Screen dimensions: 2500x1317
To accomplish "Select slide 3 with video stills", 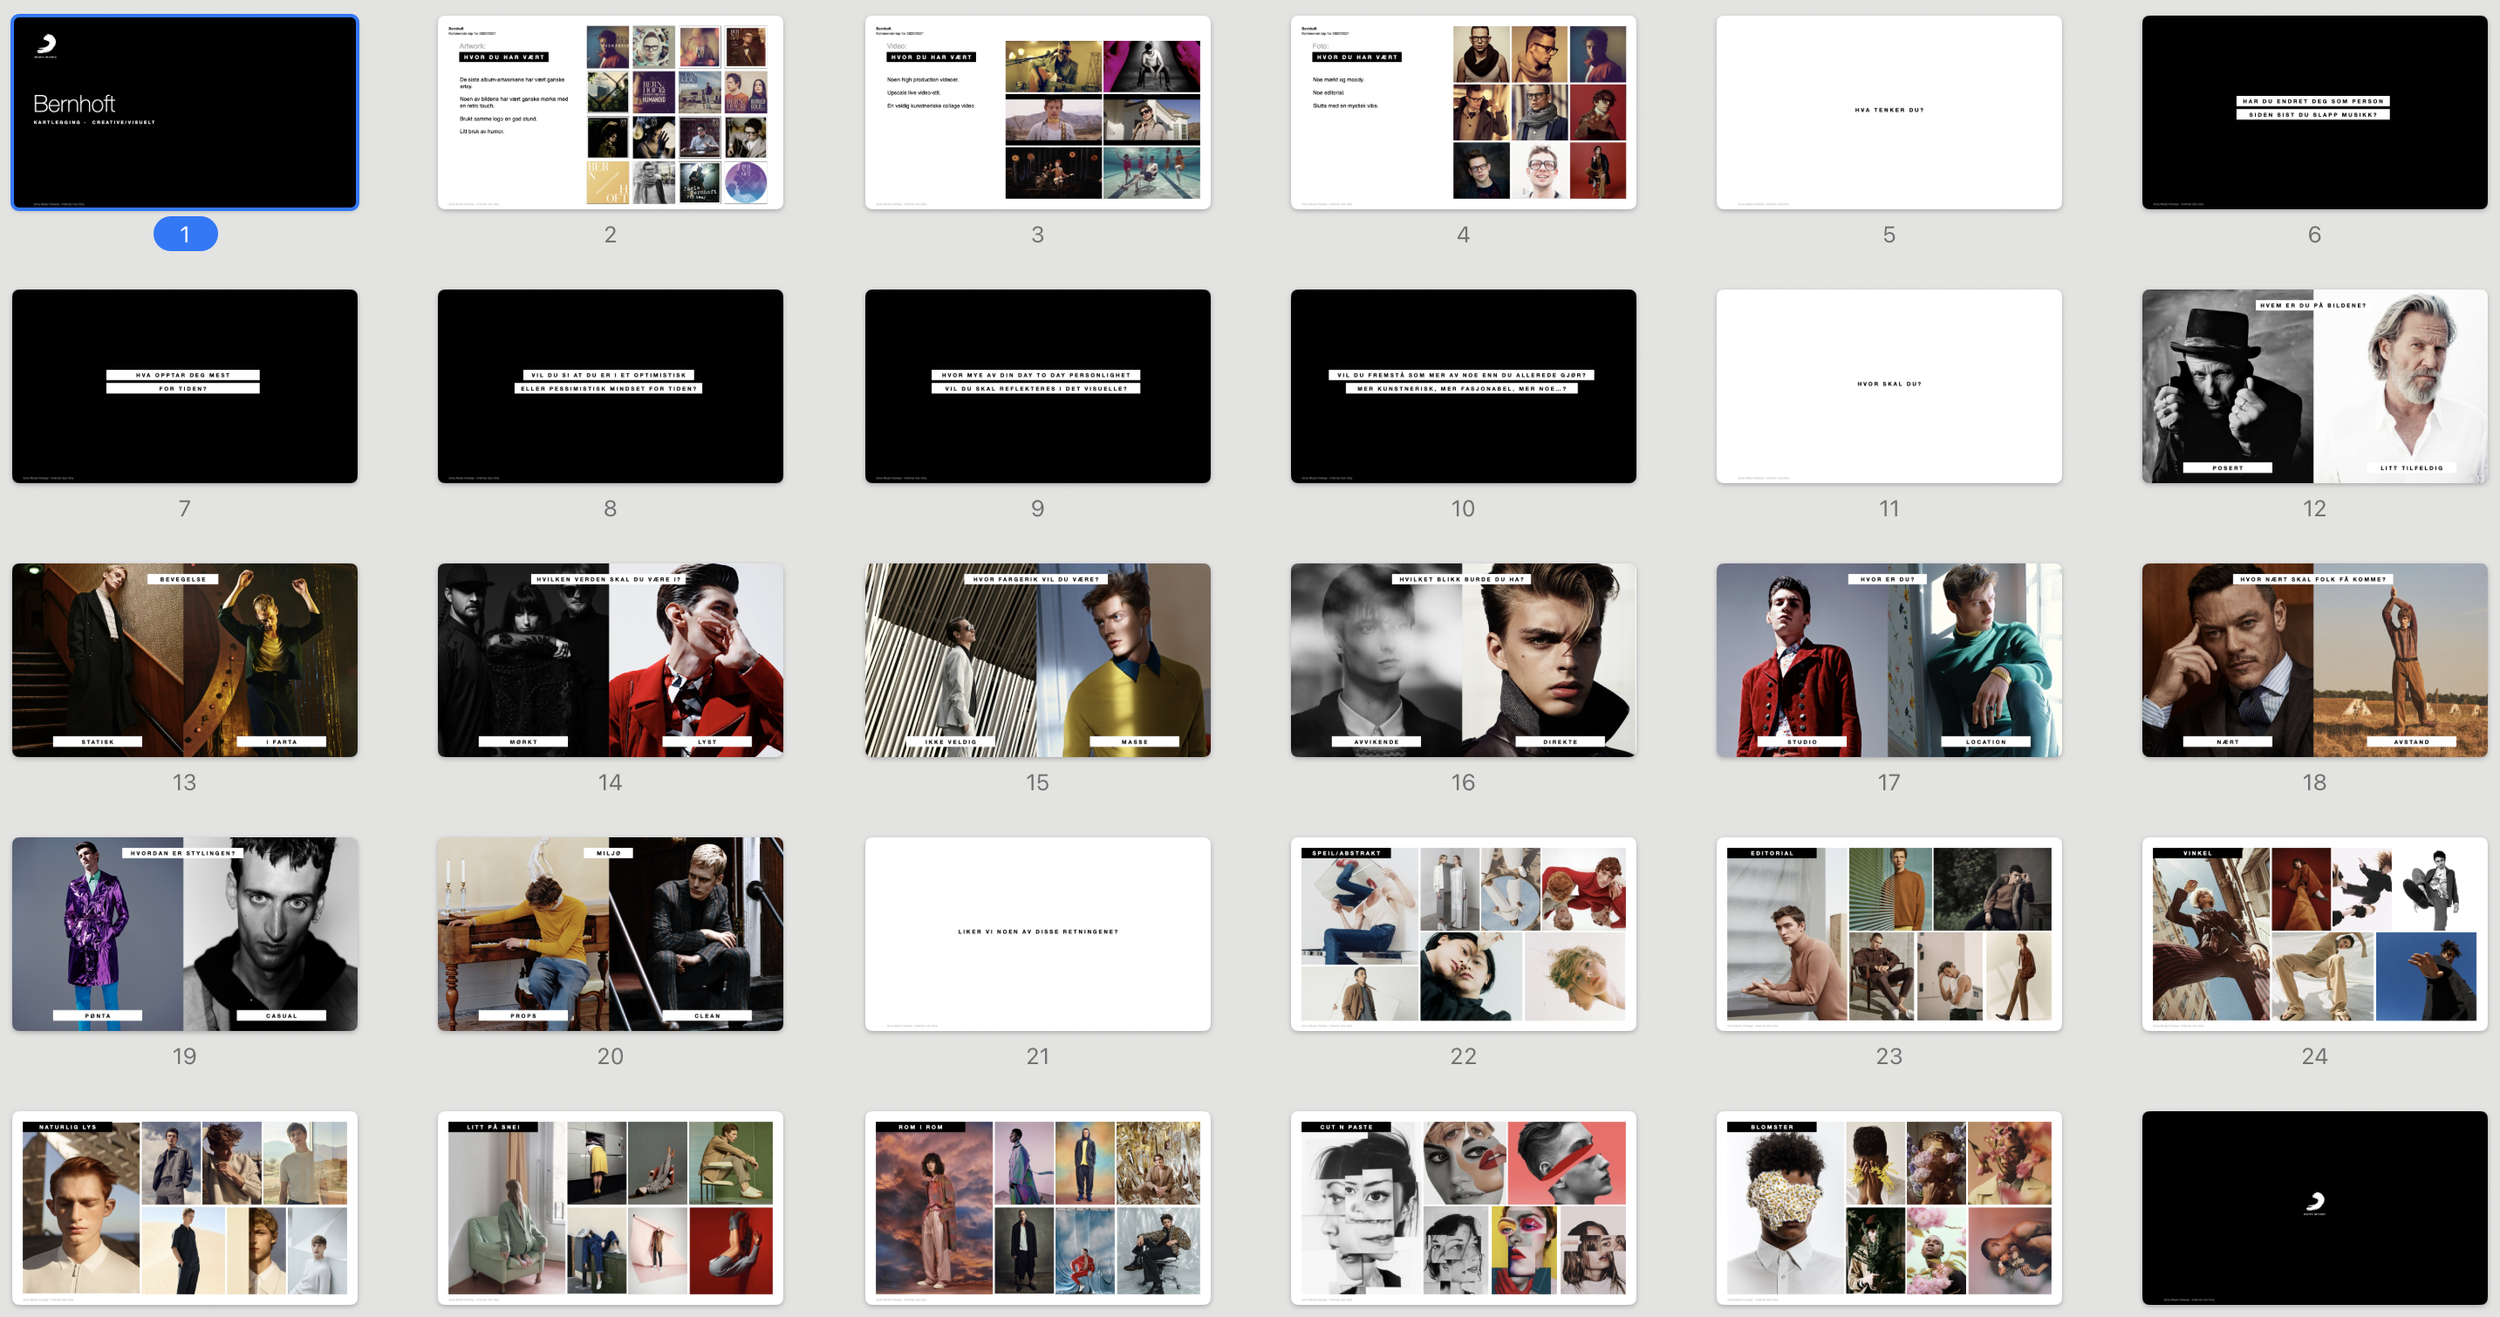I will point(1037,112).
